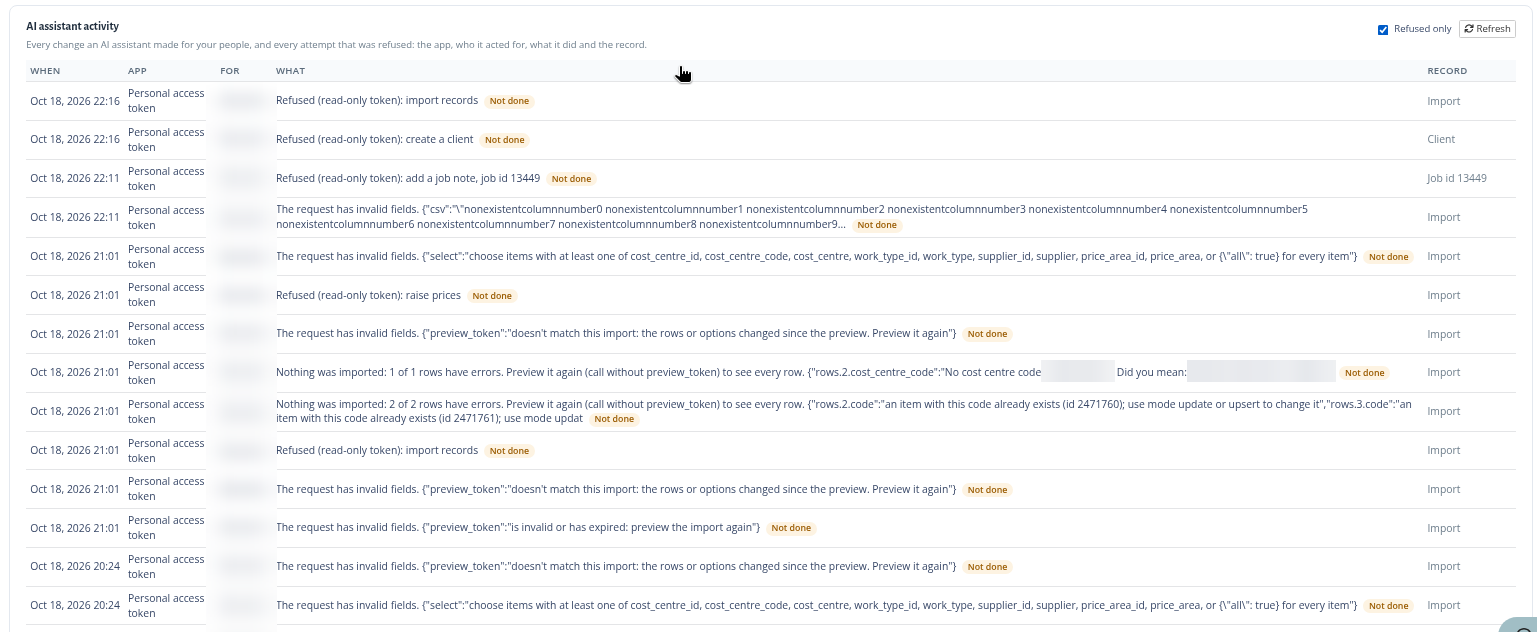Click the APP column header
The image size is (1537, 632).
[x=137, y=71]
